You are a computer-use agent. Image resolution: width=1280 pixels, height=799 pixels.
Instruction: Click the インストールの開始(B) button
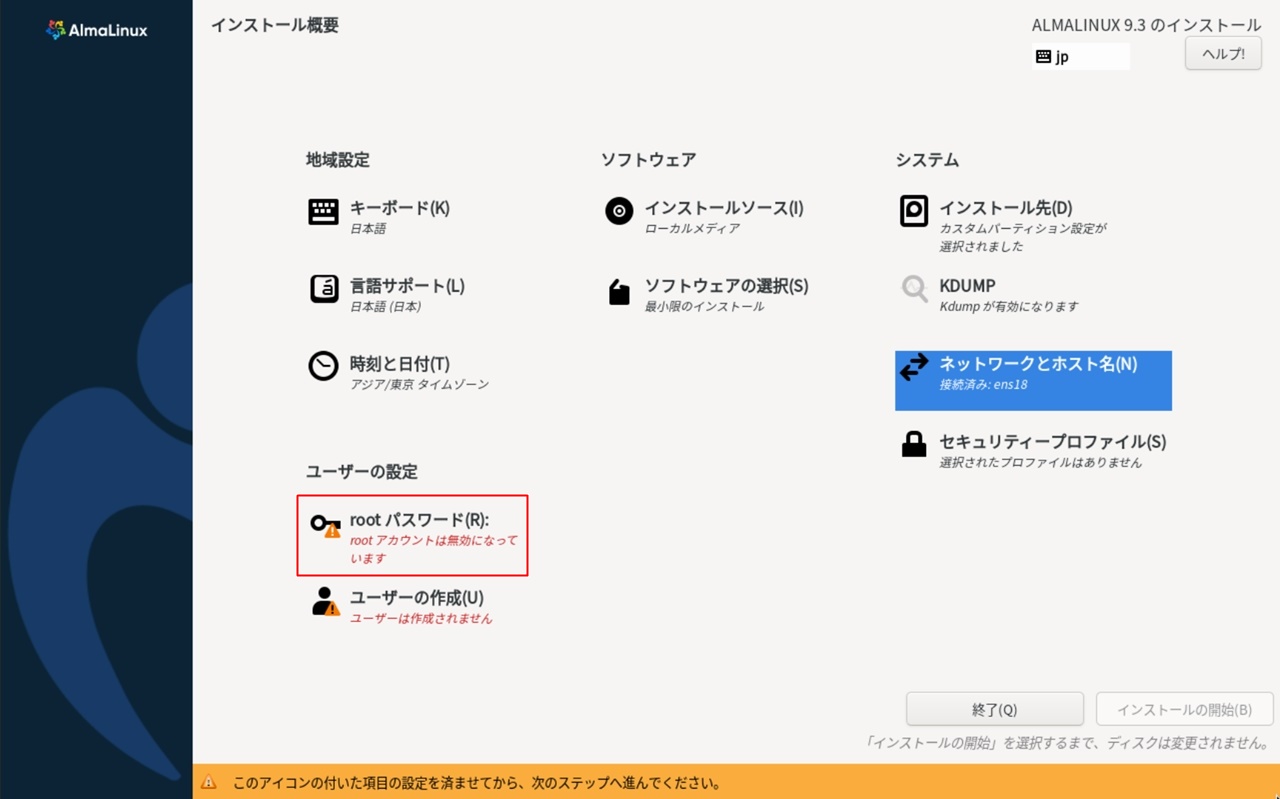1184,709
